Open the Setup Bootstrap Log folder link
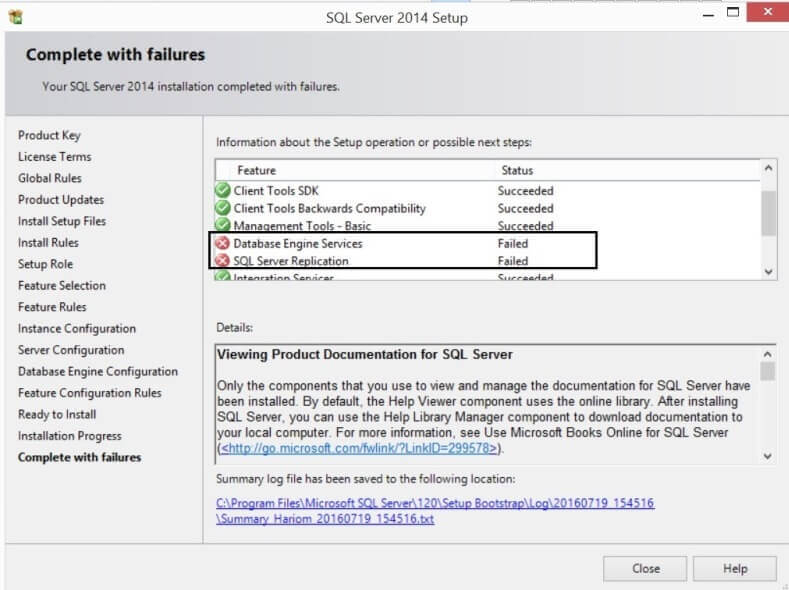 tap(435, 503)
